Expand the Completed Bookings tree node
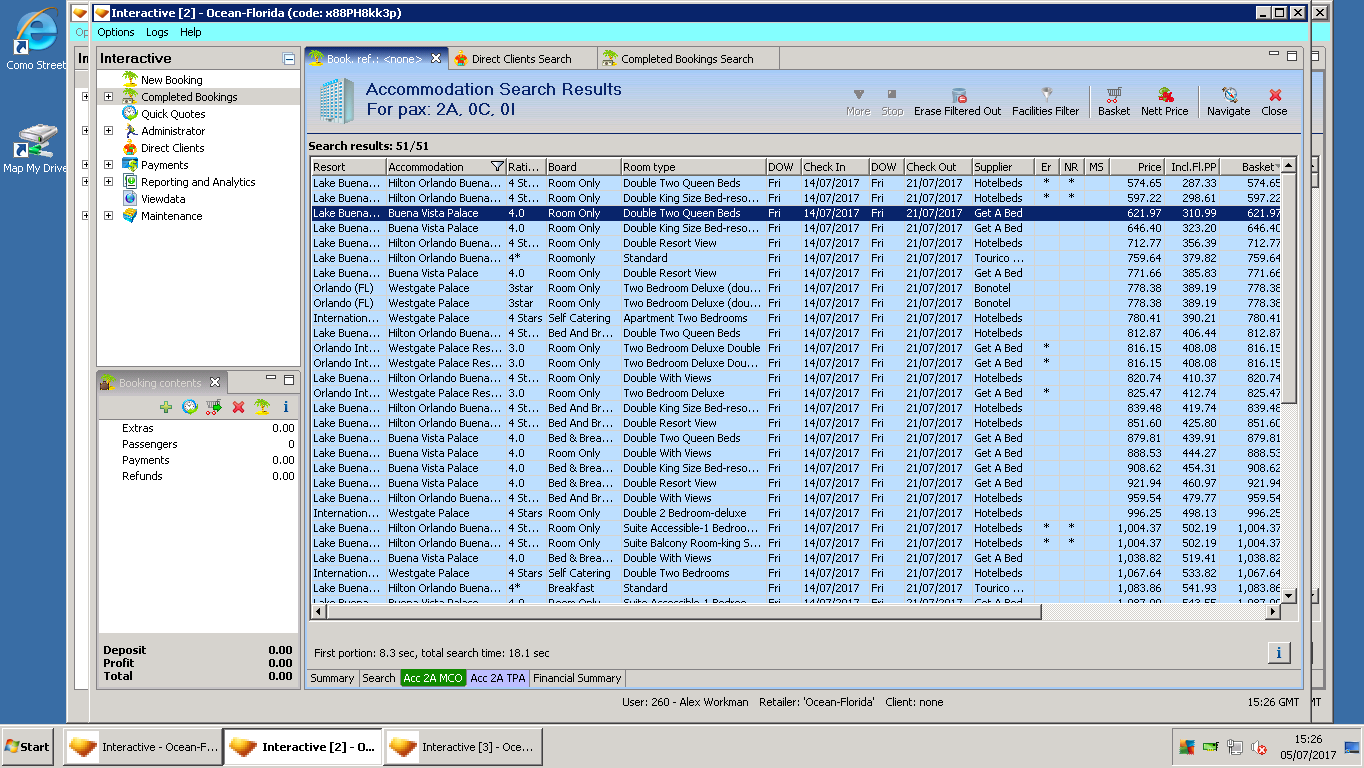1364x768 pixels. pos(108,97)
